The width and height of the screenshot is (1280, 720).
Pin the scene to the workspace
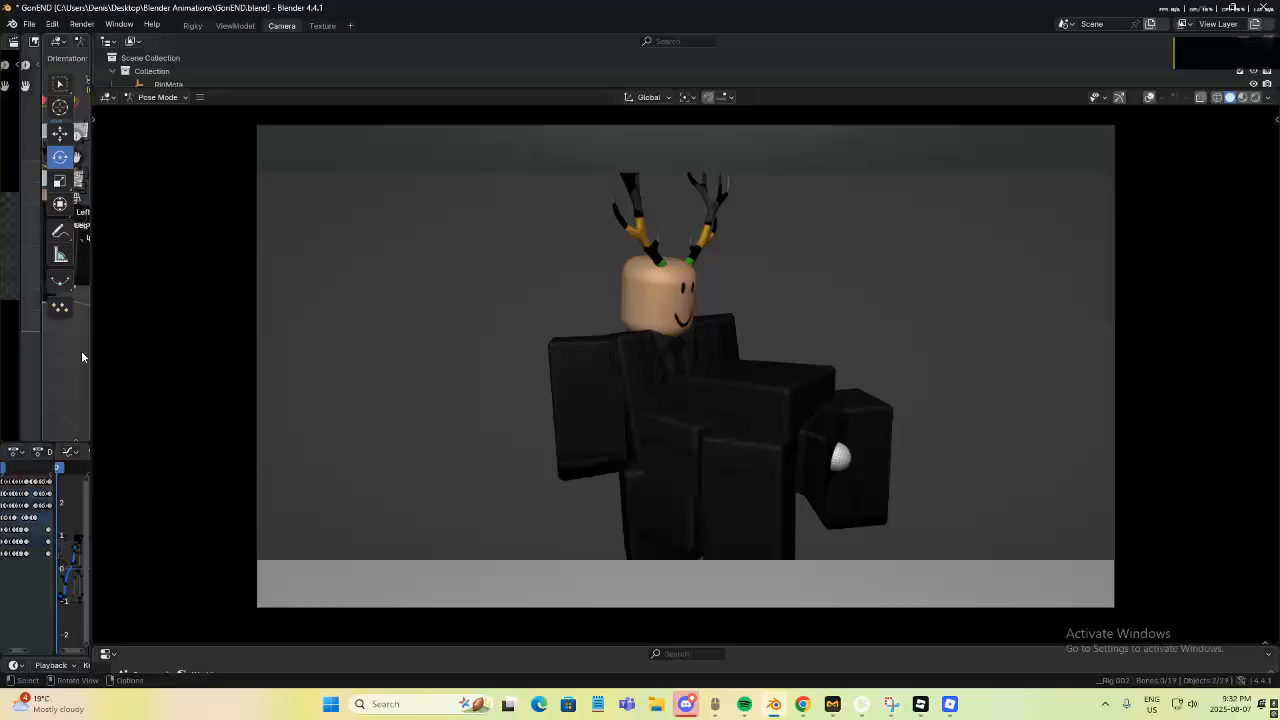[1136, 24]
